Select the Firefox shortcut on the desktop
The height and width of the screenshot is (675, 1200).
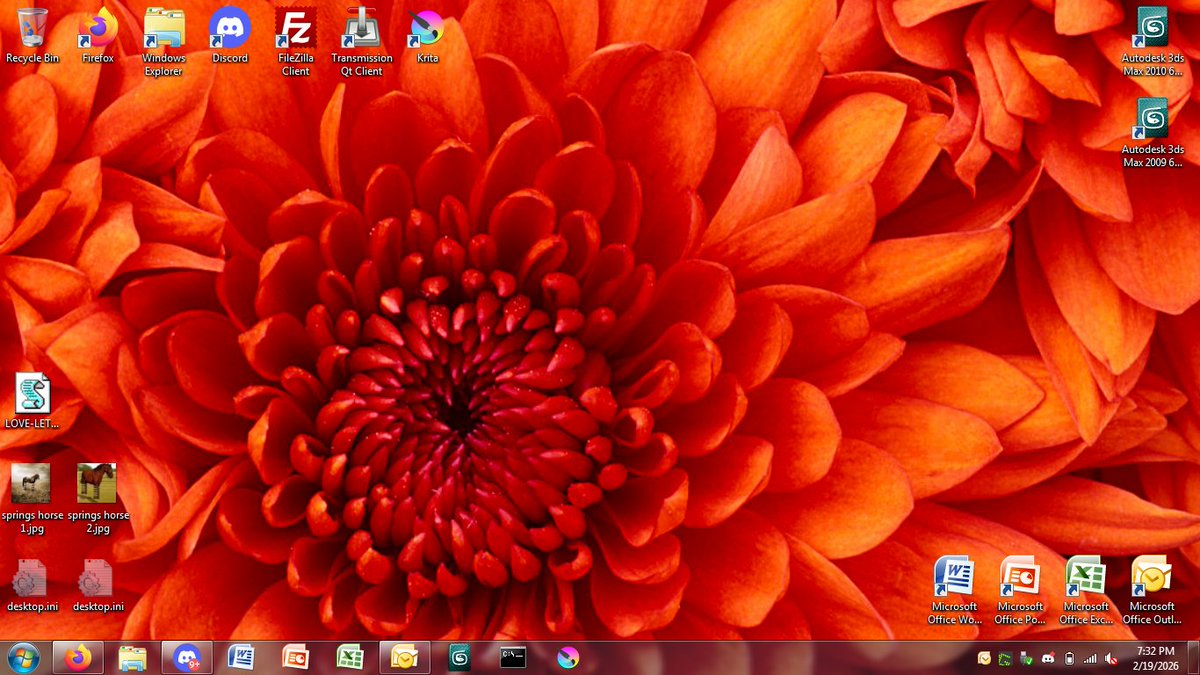click(x=98, y=36)
